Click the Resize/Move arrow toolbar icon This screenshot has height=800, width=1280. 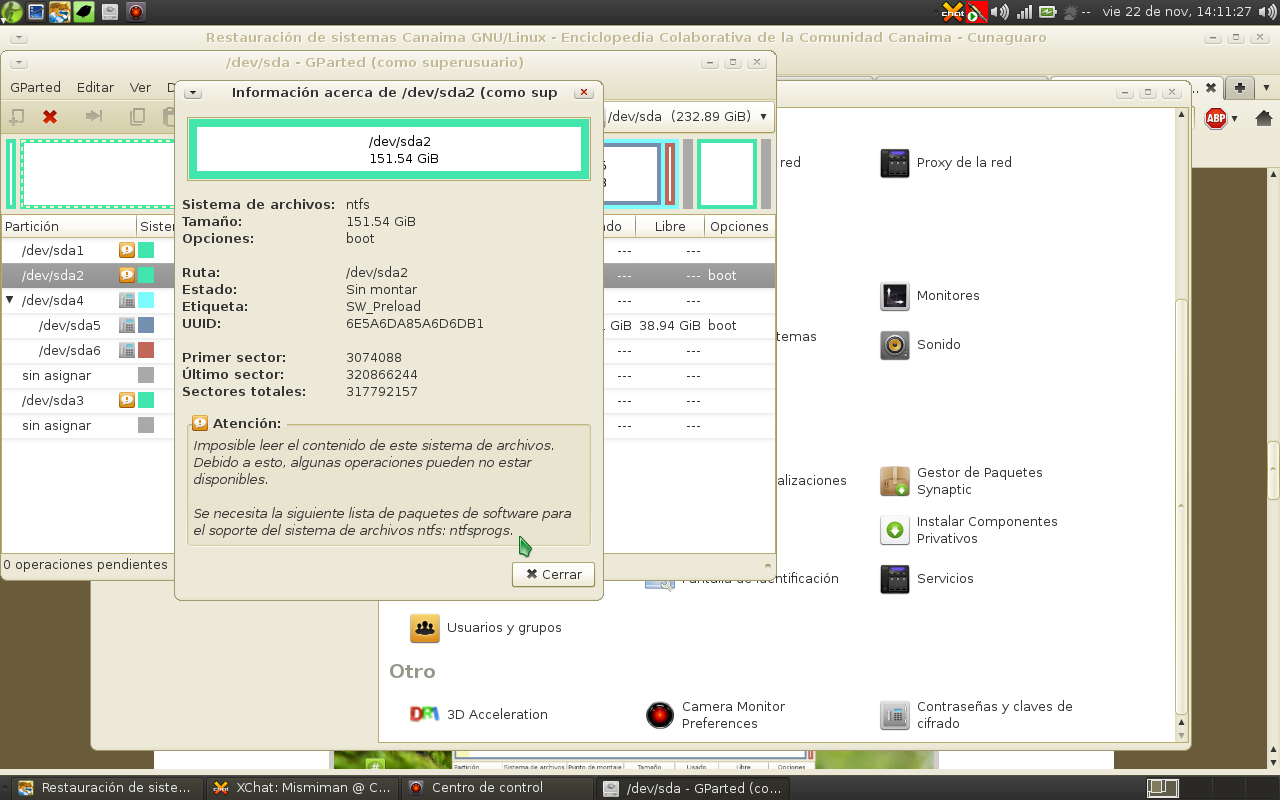(94, 117)
